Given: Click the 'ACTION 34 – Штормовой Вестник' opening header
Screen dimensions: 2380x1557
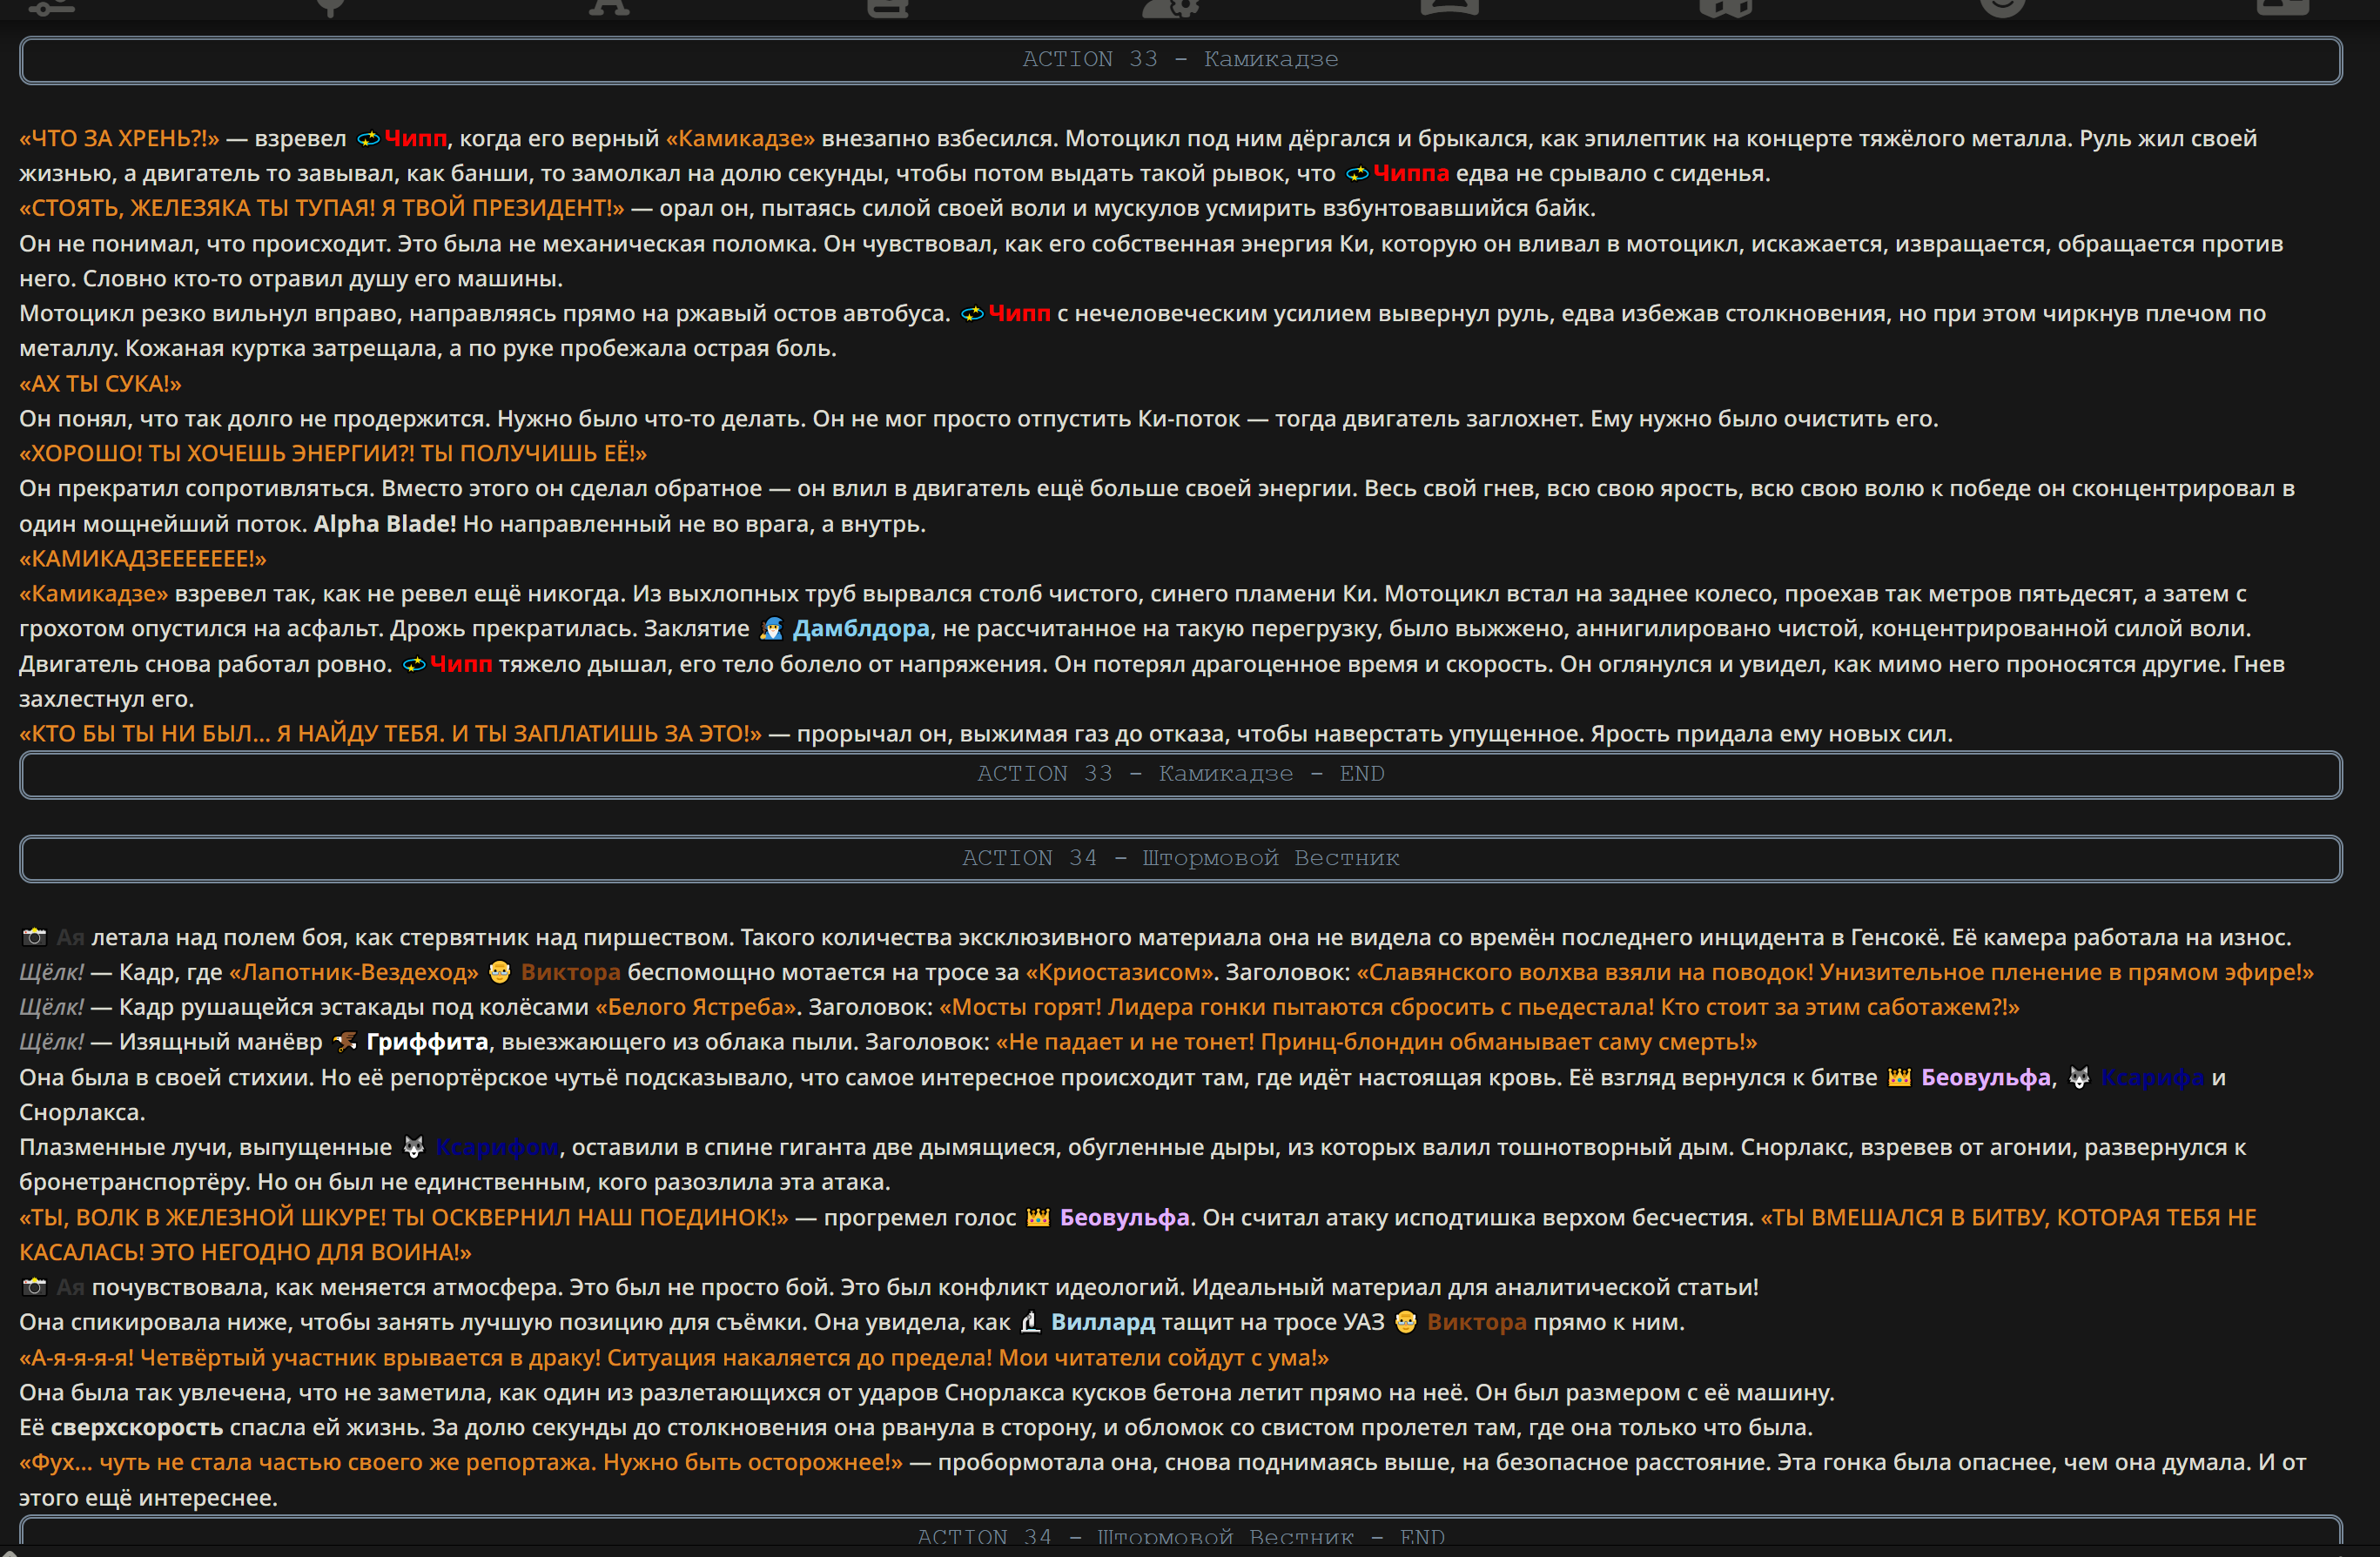Looking at the screenshot, I should click(1180, 858).
